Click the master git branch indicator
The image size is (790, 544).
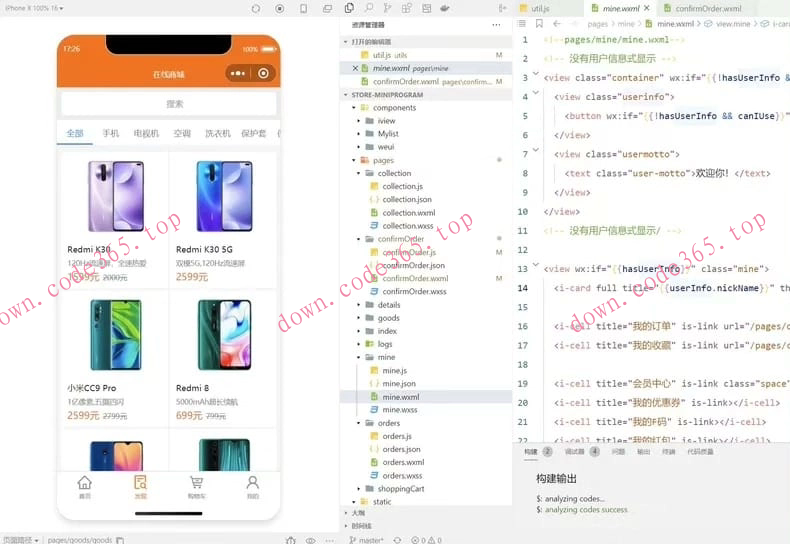click(x=366, y=540)
